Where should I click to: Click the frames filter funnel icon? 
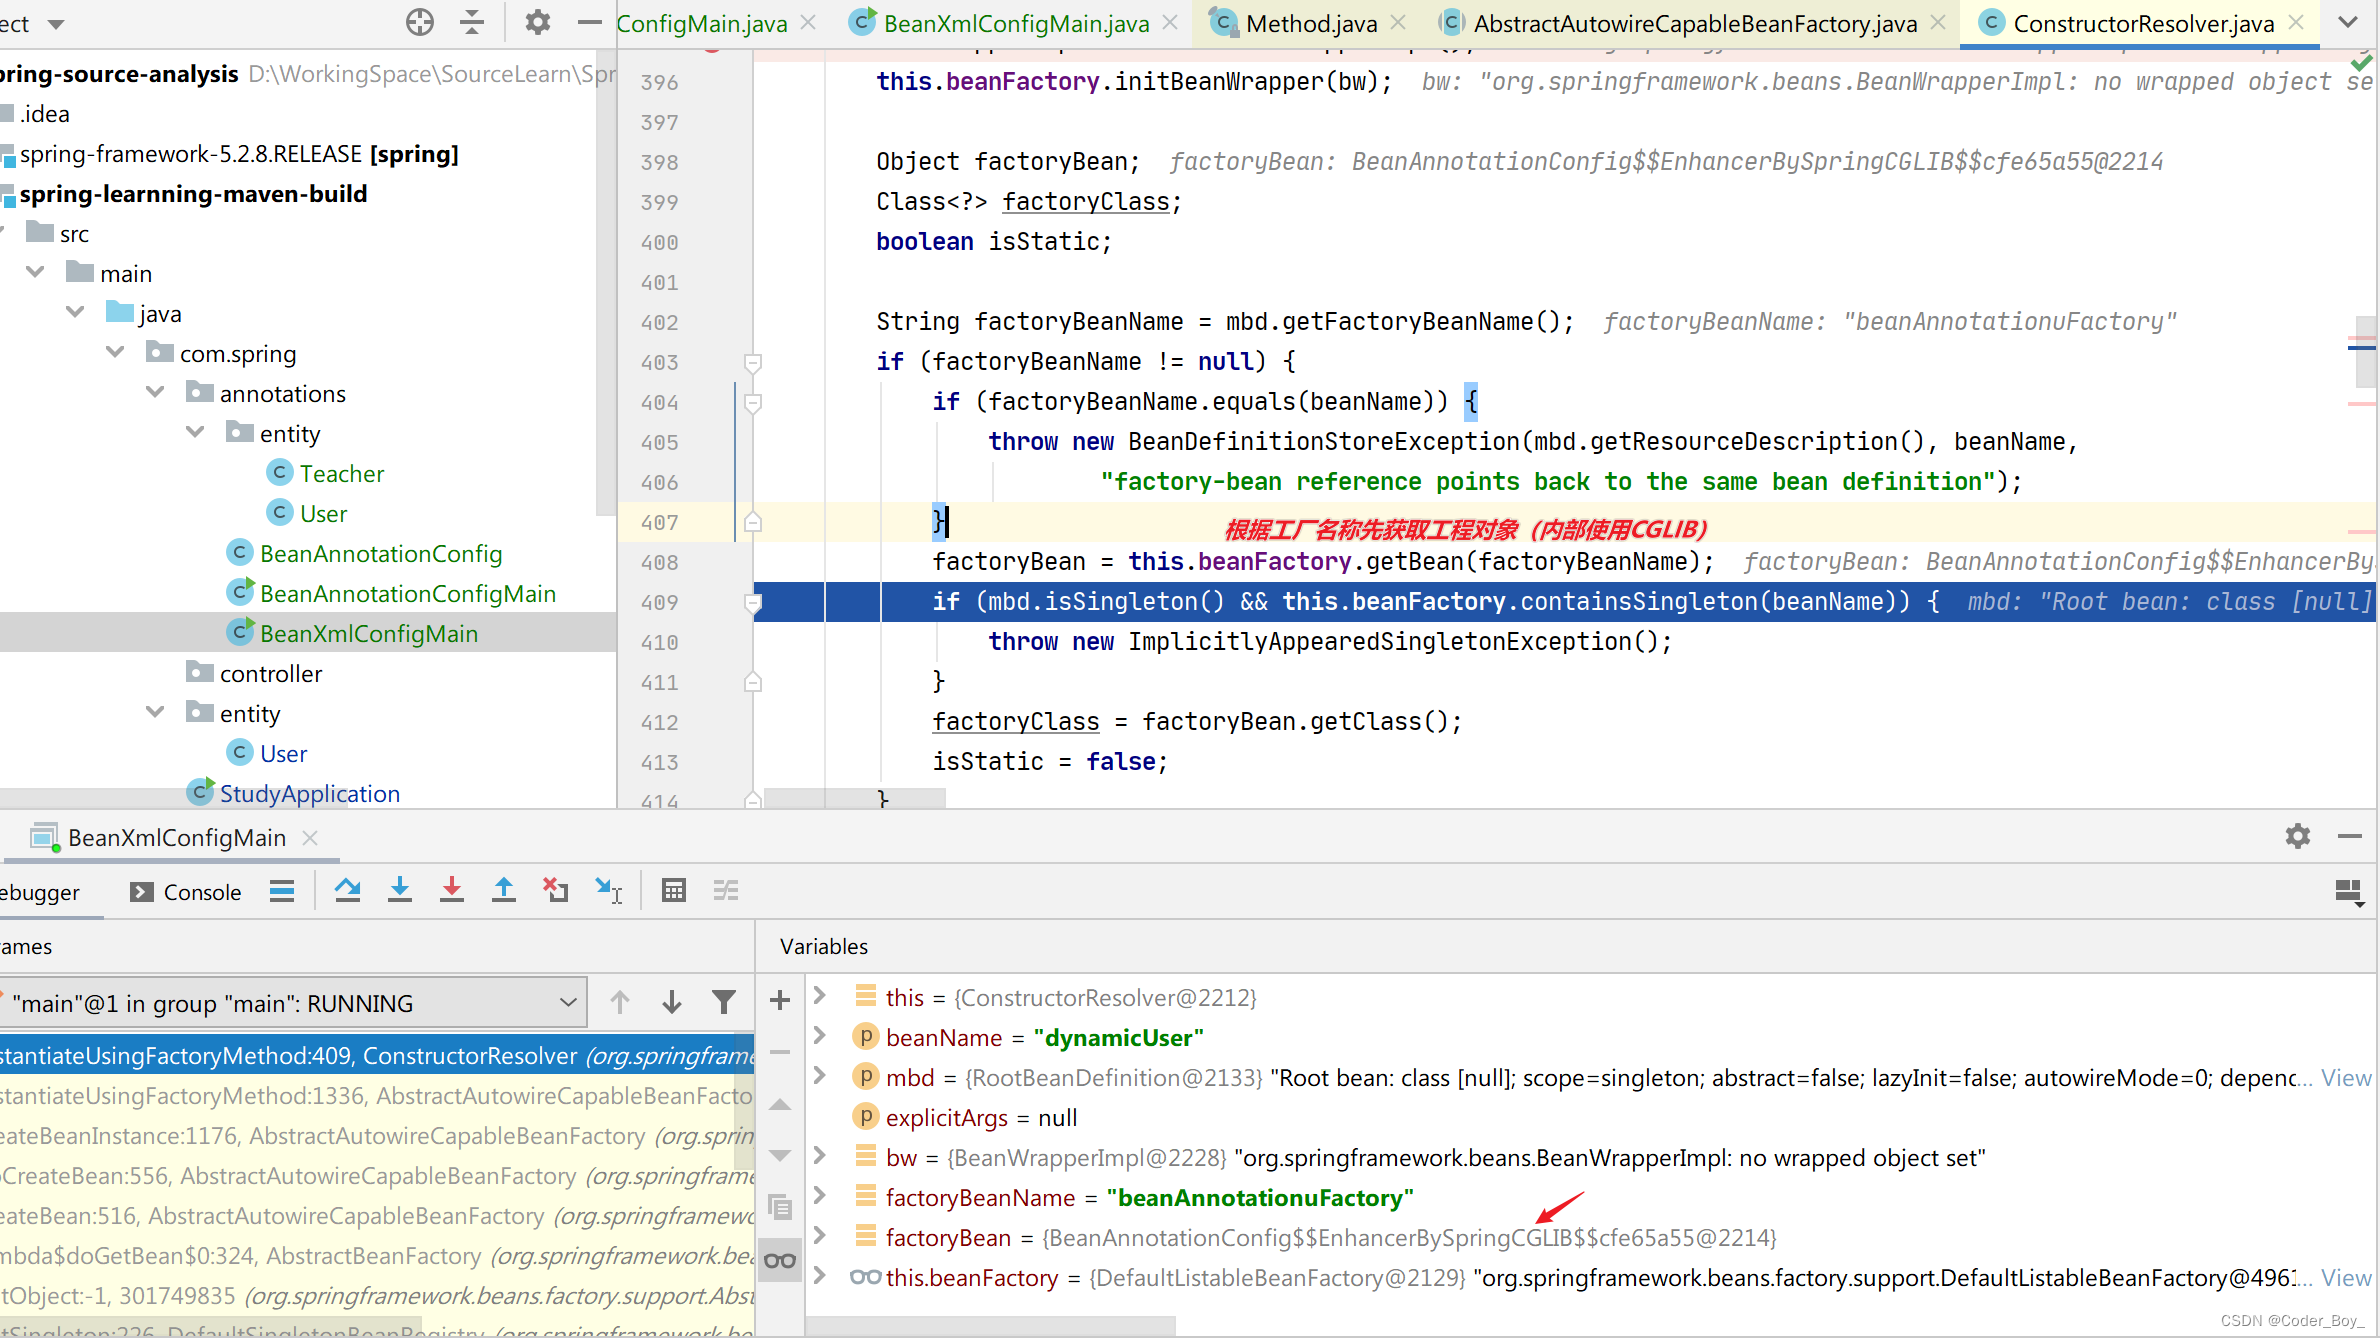(x=724, y=1002)
